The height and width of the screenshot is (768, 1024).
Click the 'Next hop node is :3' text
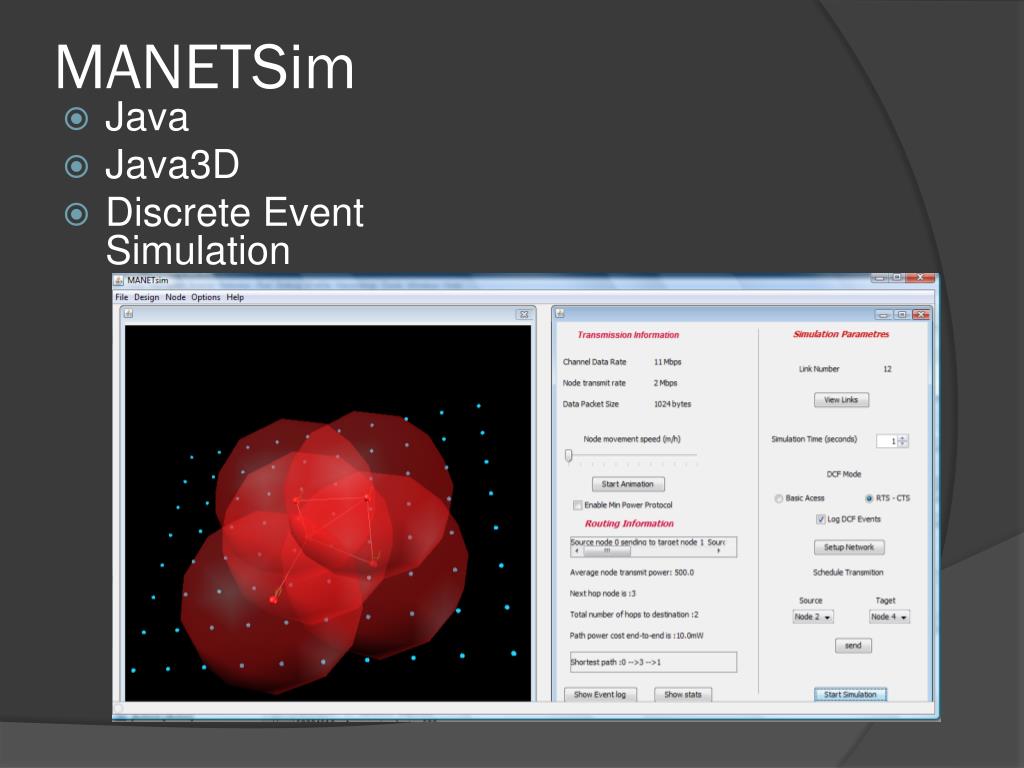click(602, 594)
